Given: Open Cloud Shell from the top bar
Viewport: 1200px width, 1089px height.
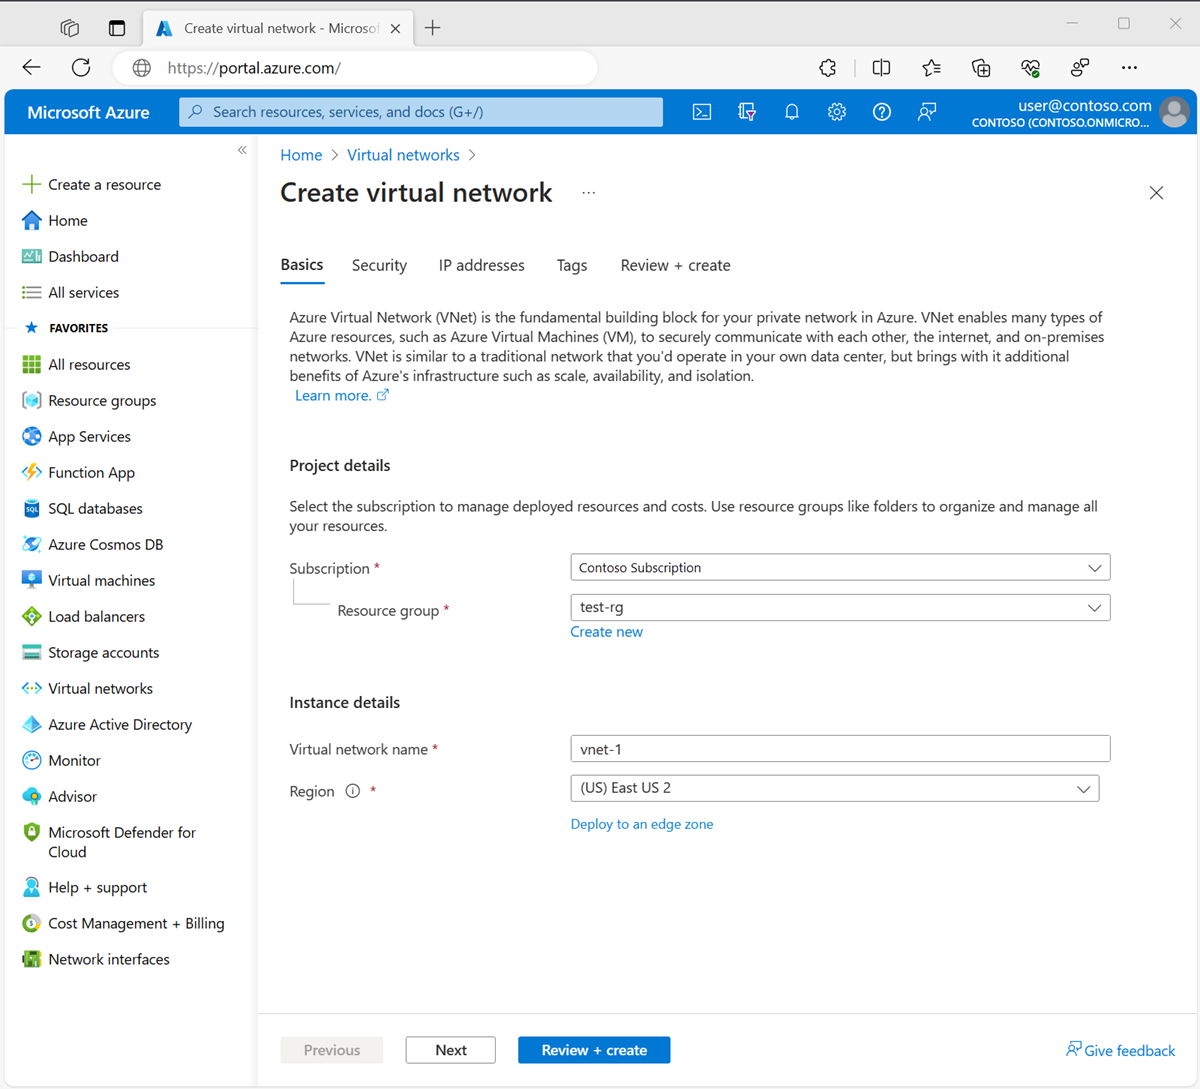Looking at the screenshot, I should tap(701, 111).
